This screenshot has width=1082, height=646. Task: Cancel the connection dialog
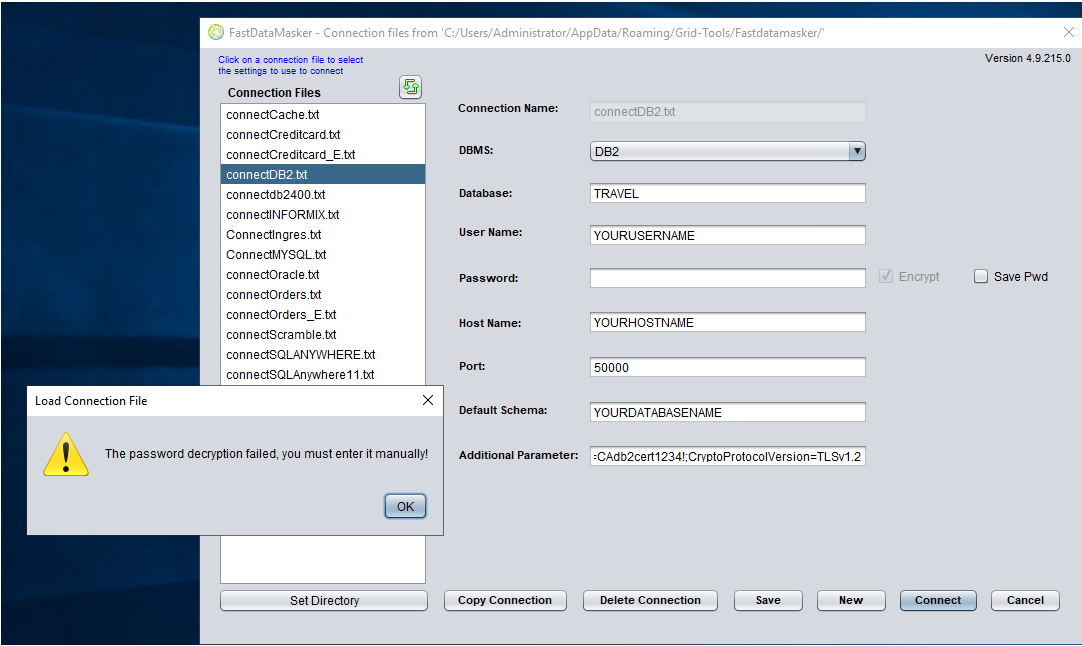tap(1025, 600)
